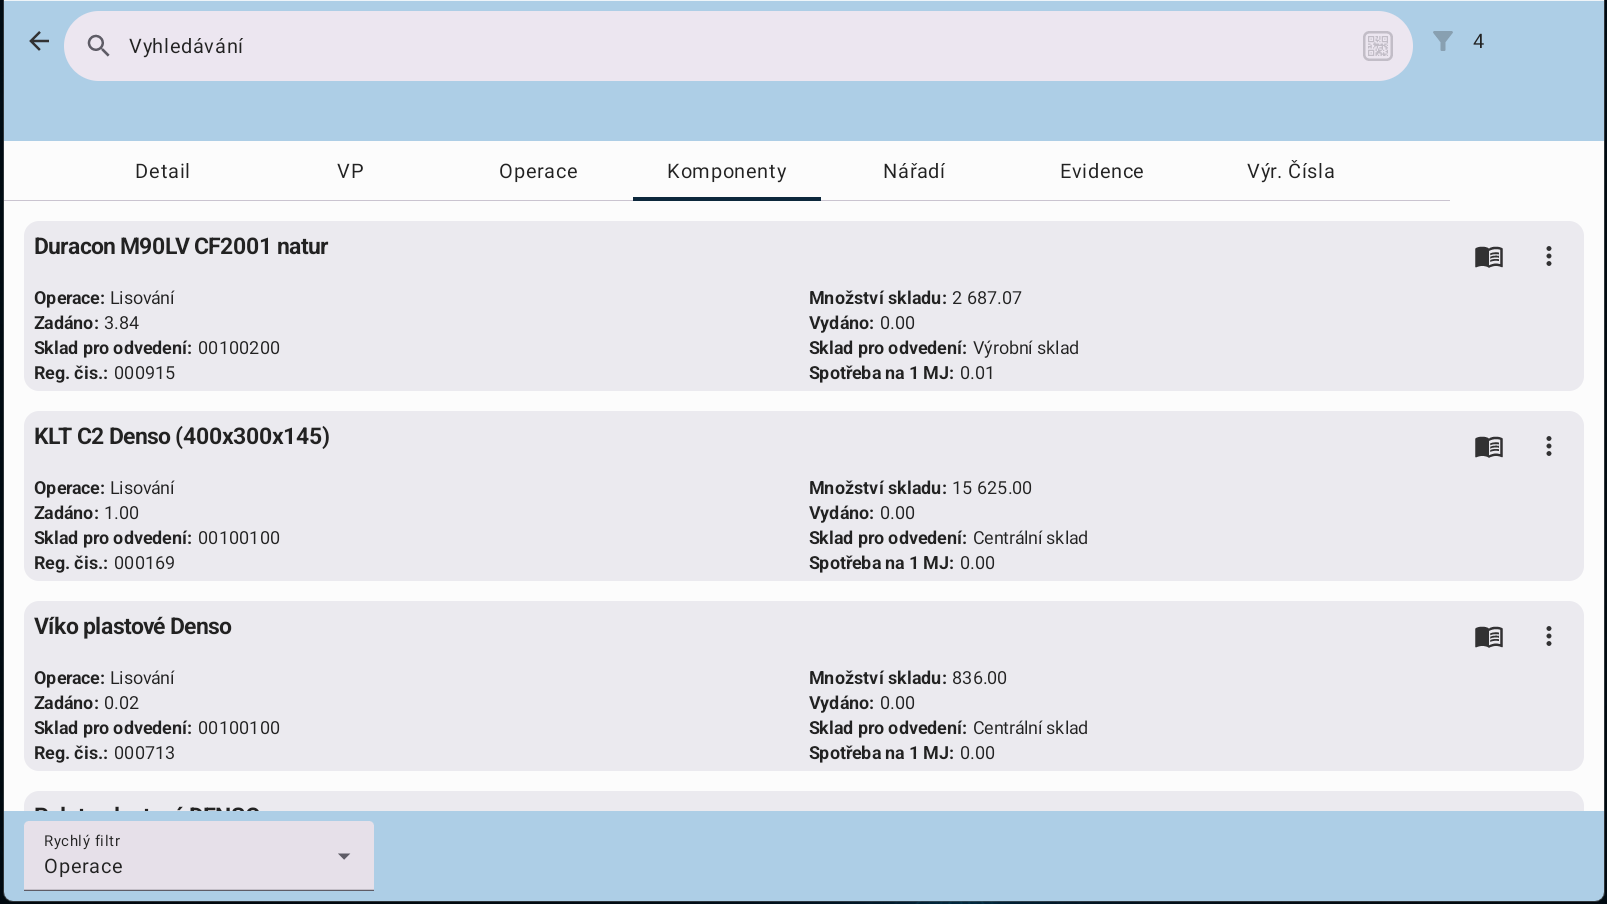Switch to the VP tab
The image size is (1607, 904).
click(x=350, y=171)
